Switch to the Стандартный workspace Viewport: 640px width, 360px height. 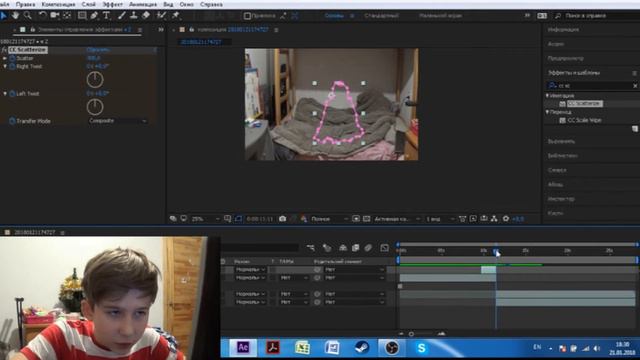[381, 16]
